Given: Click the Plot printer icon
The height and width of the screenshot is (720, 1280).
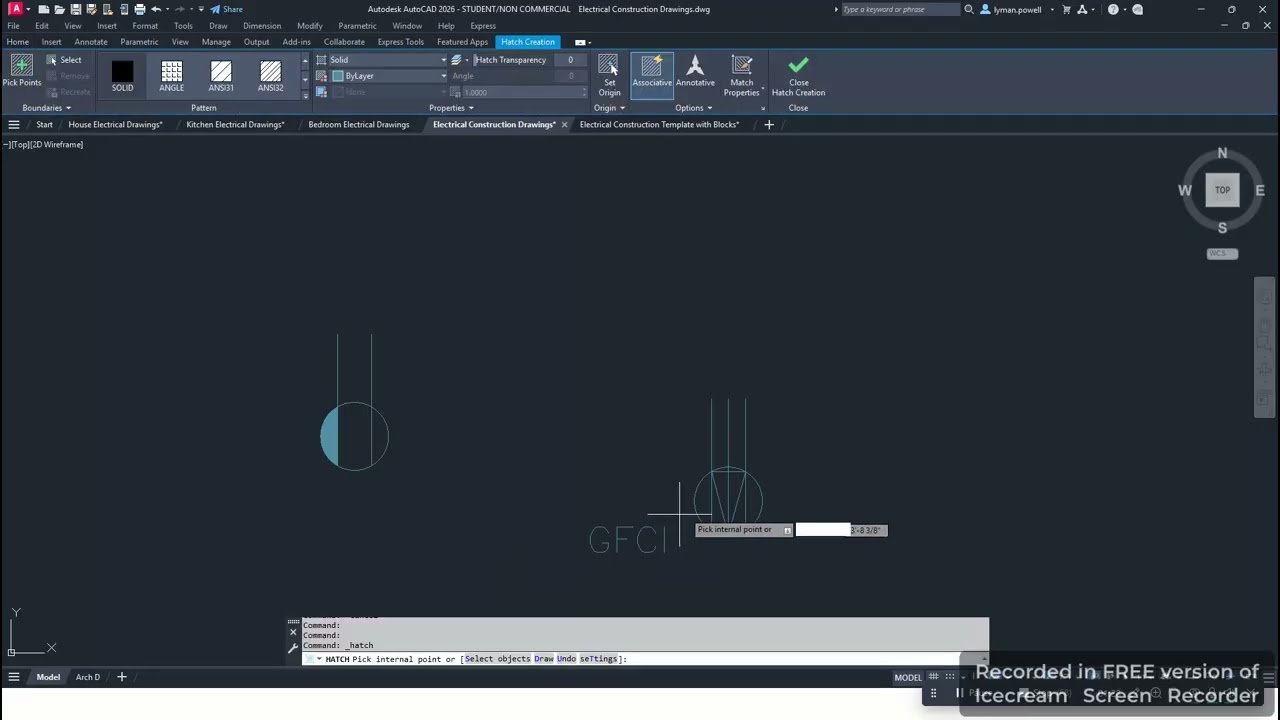Looking at the screenshot, I should [139, 9].
